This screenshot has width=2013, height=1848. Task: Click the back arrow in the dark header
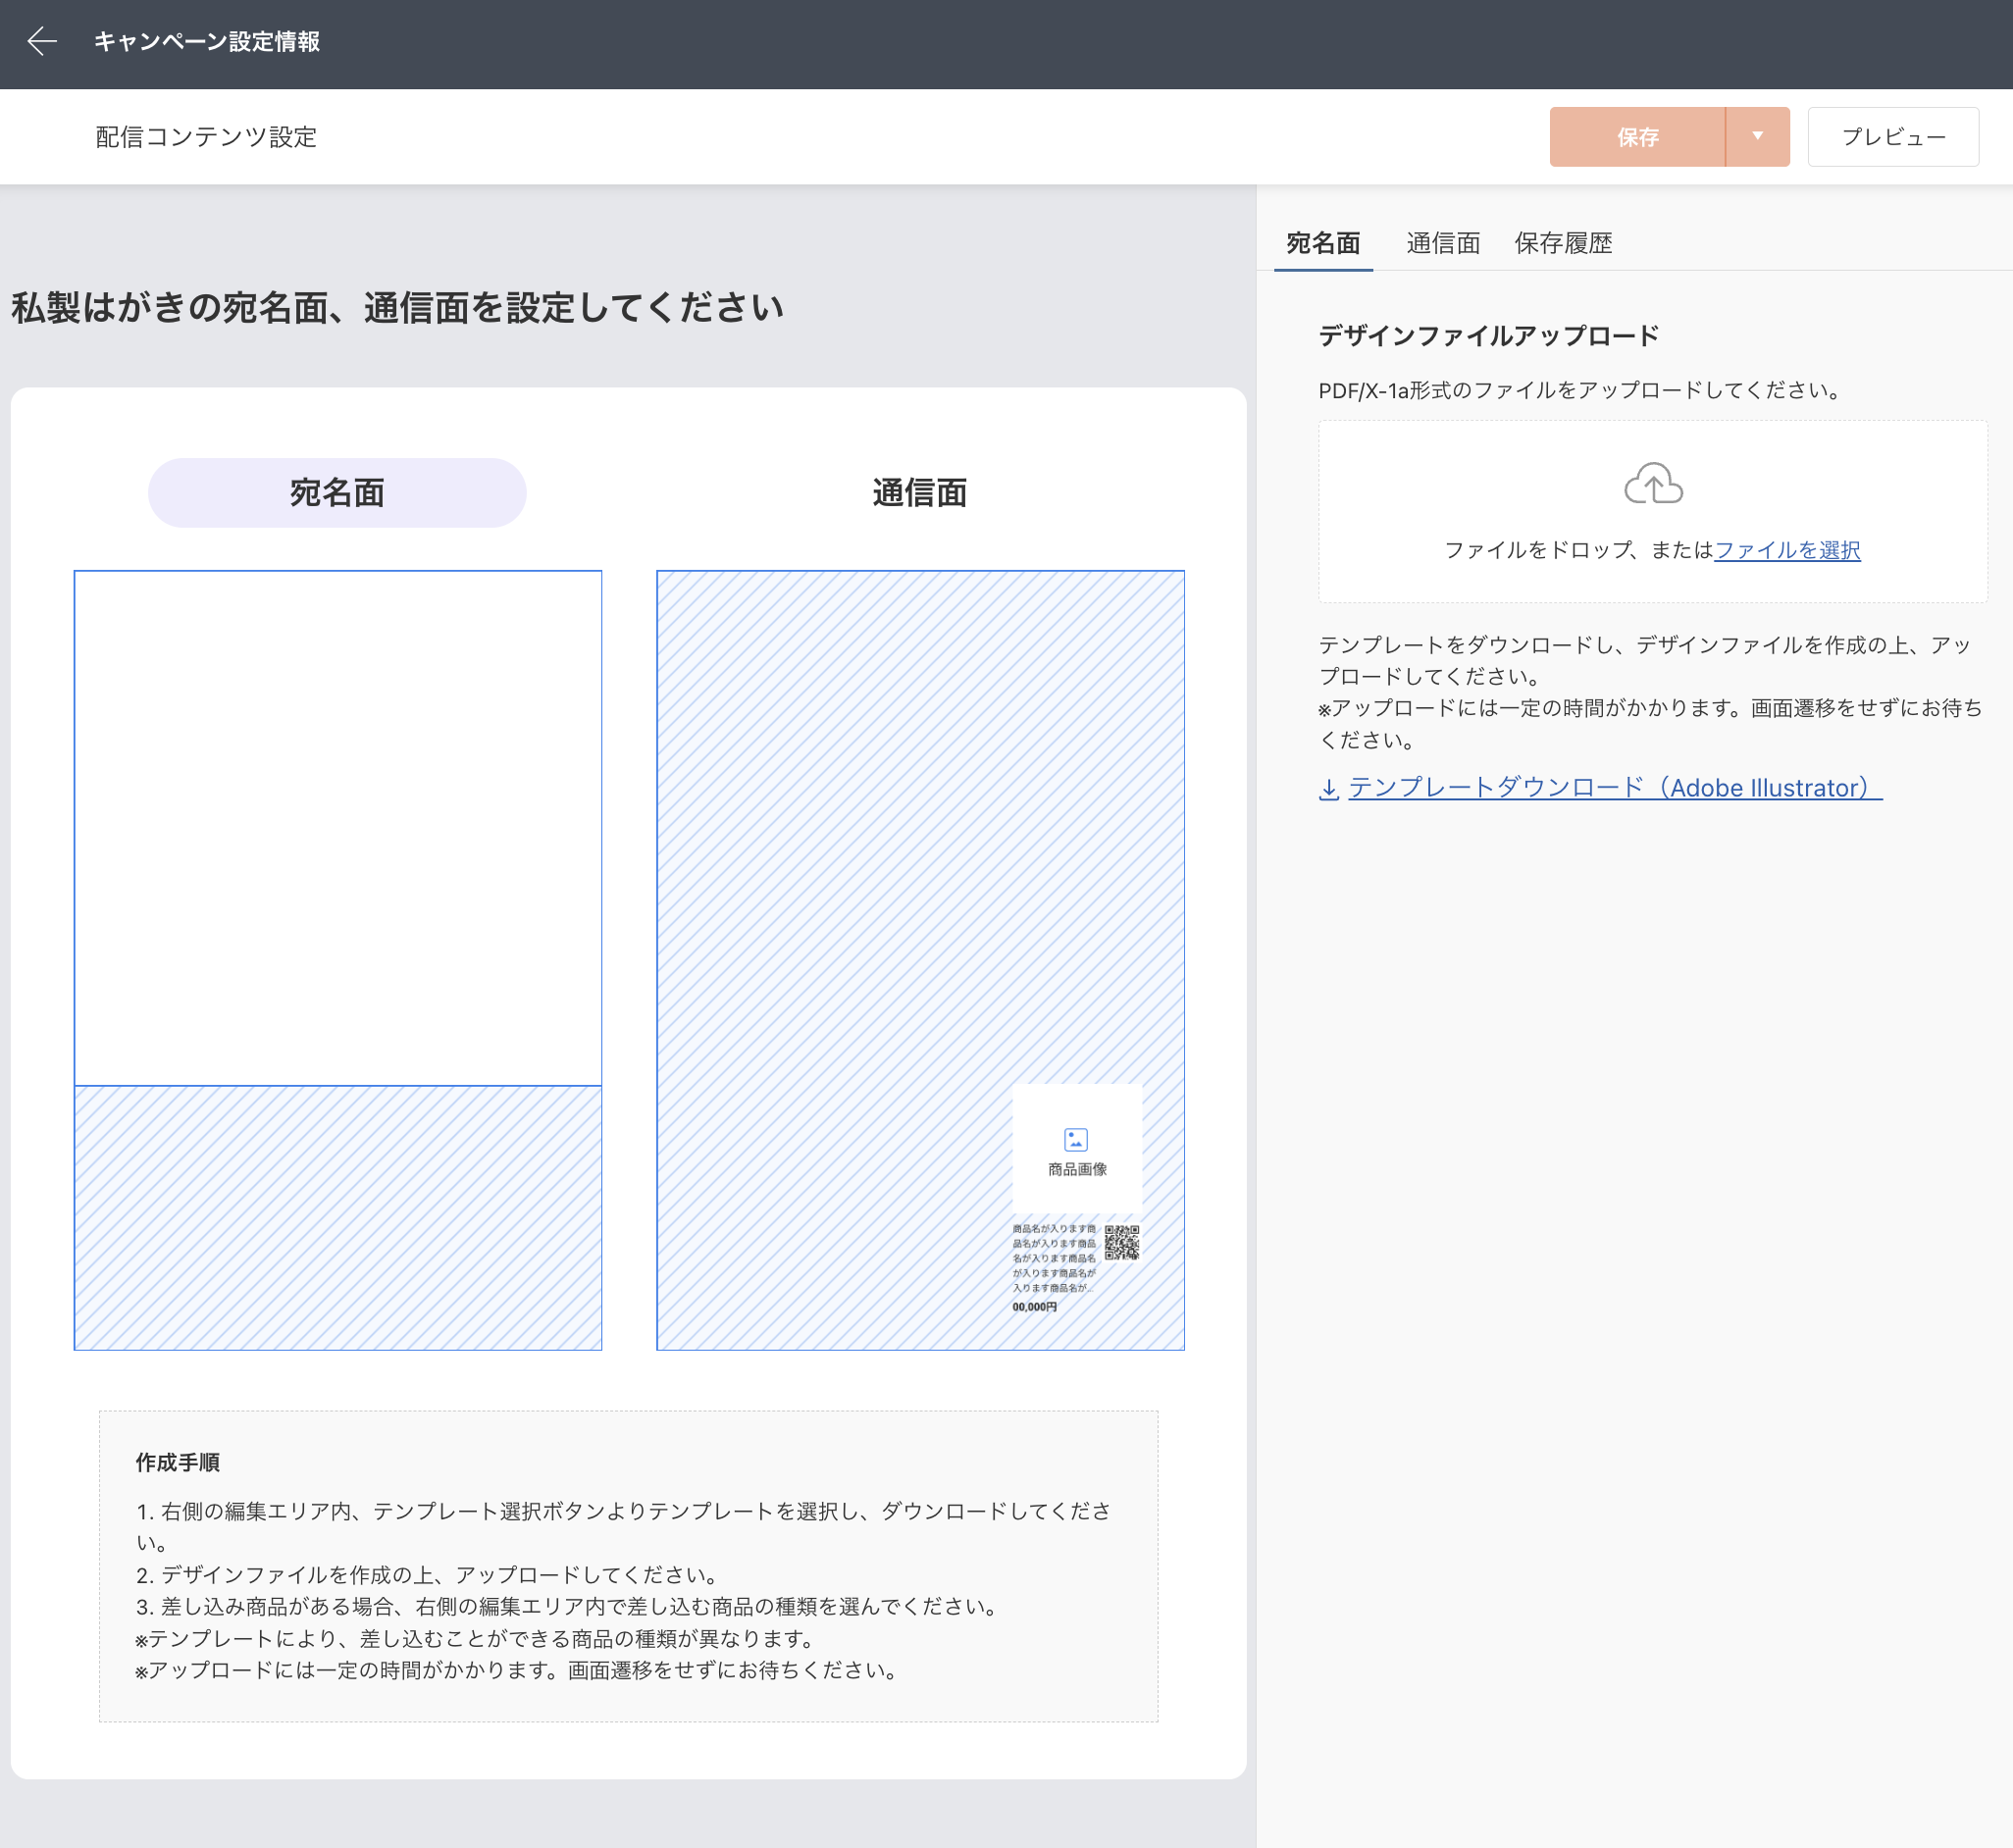tap(40, 42)
